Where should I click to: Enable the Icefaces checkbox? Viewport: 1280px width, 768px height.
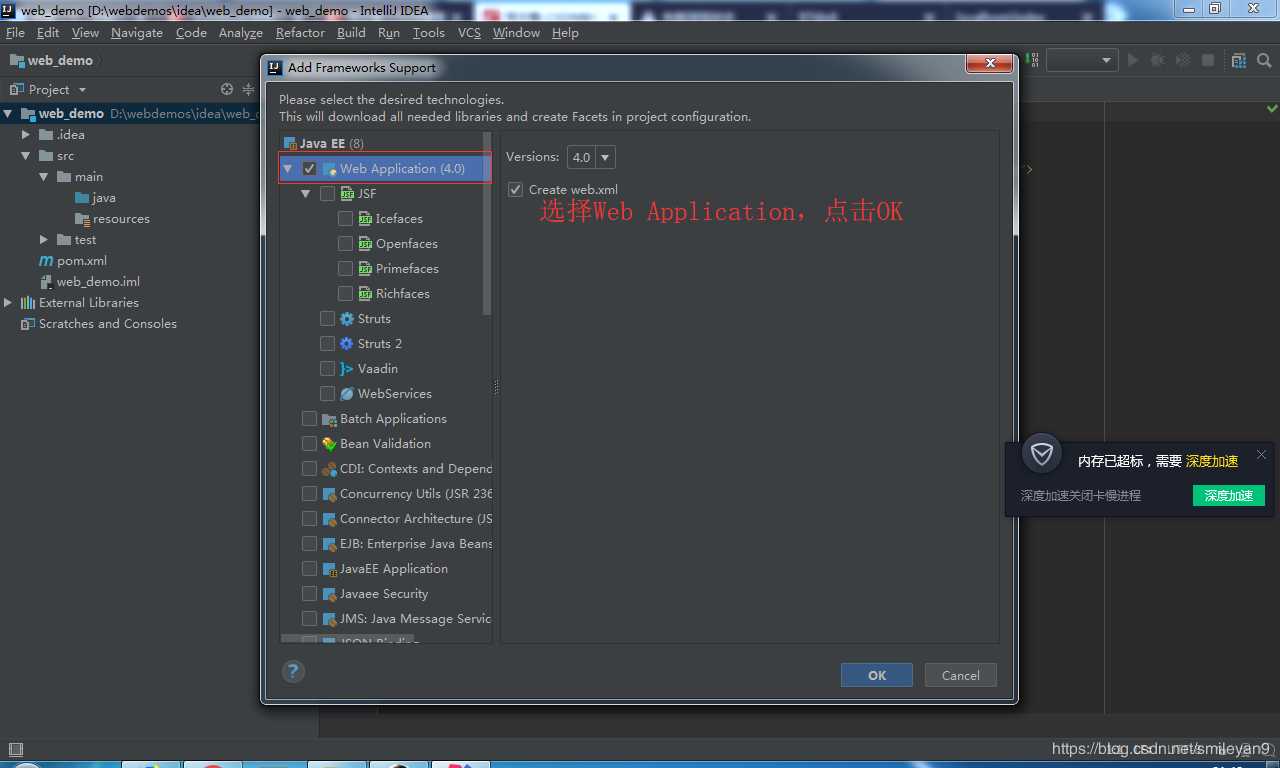345,219
